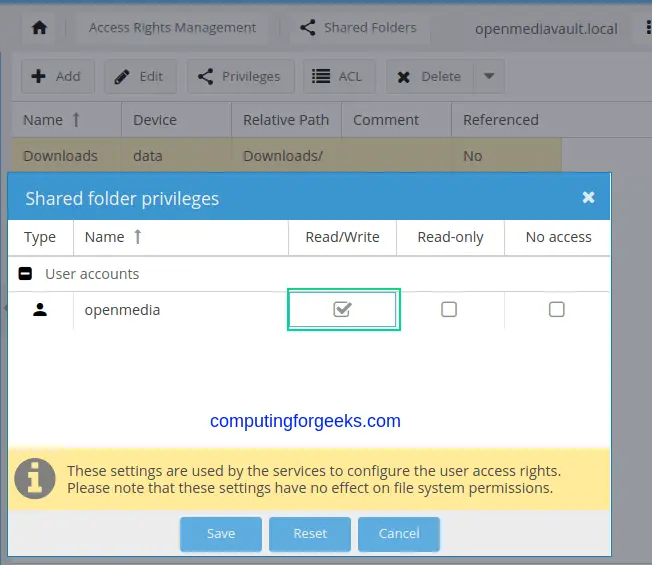This screenshot has width=652, height=565.
Task: Click the Edit pencil button
Action: (141, 76)
